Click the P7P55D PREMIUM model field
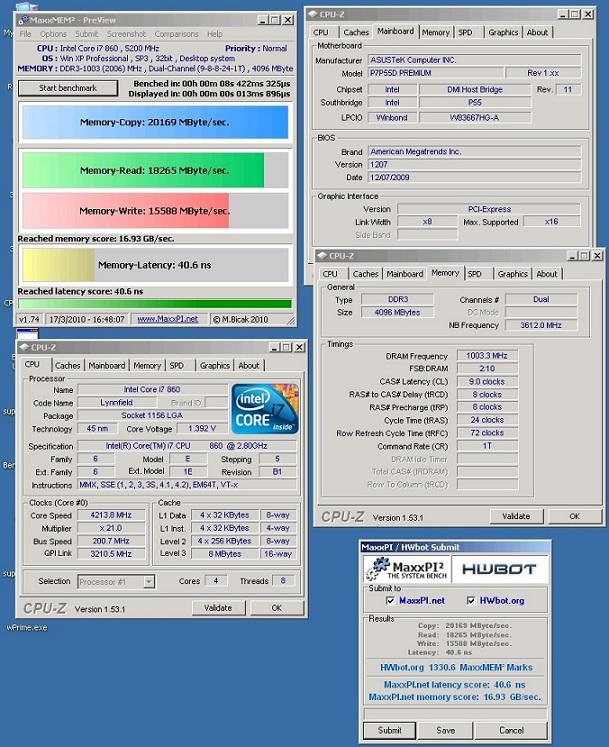609x747 pixels. tap(436, 73)
